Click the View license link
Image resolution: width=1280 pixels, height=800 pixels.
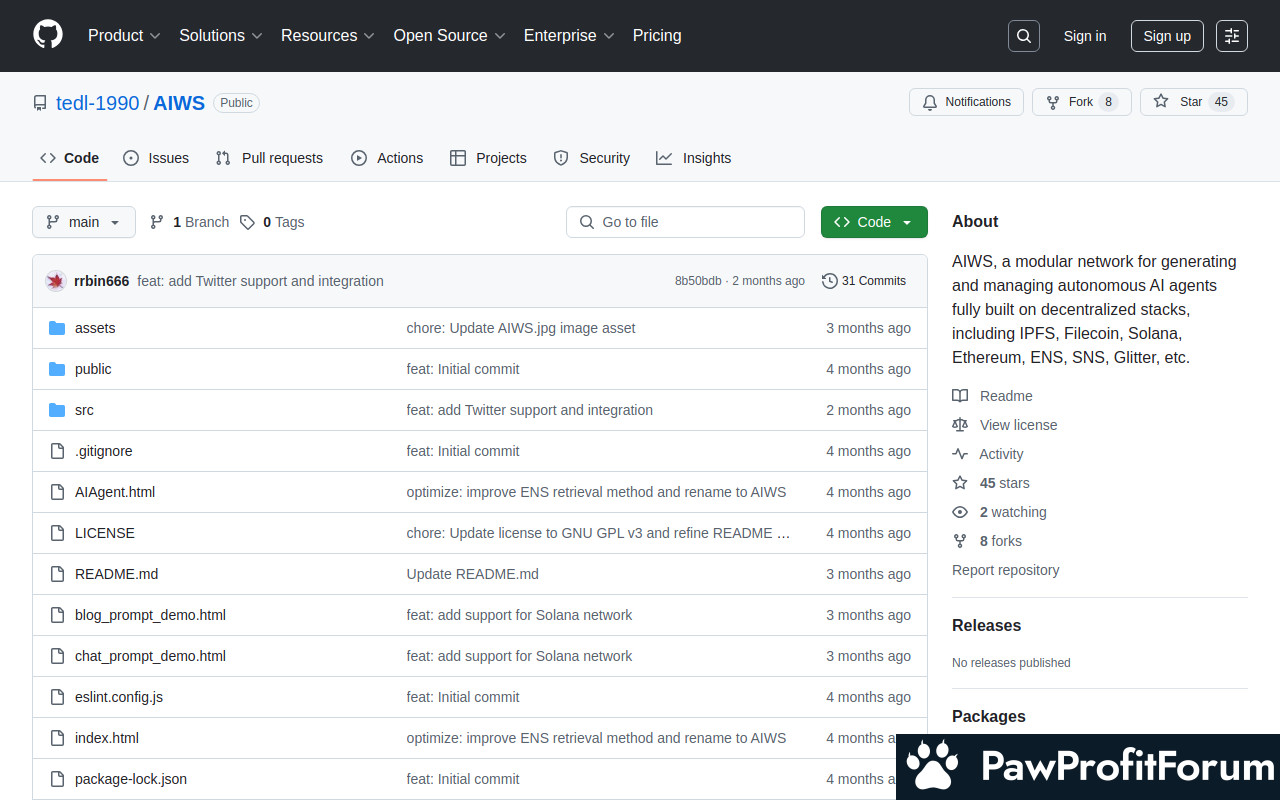[x=1018, y=425]
